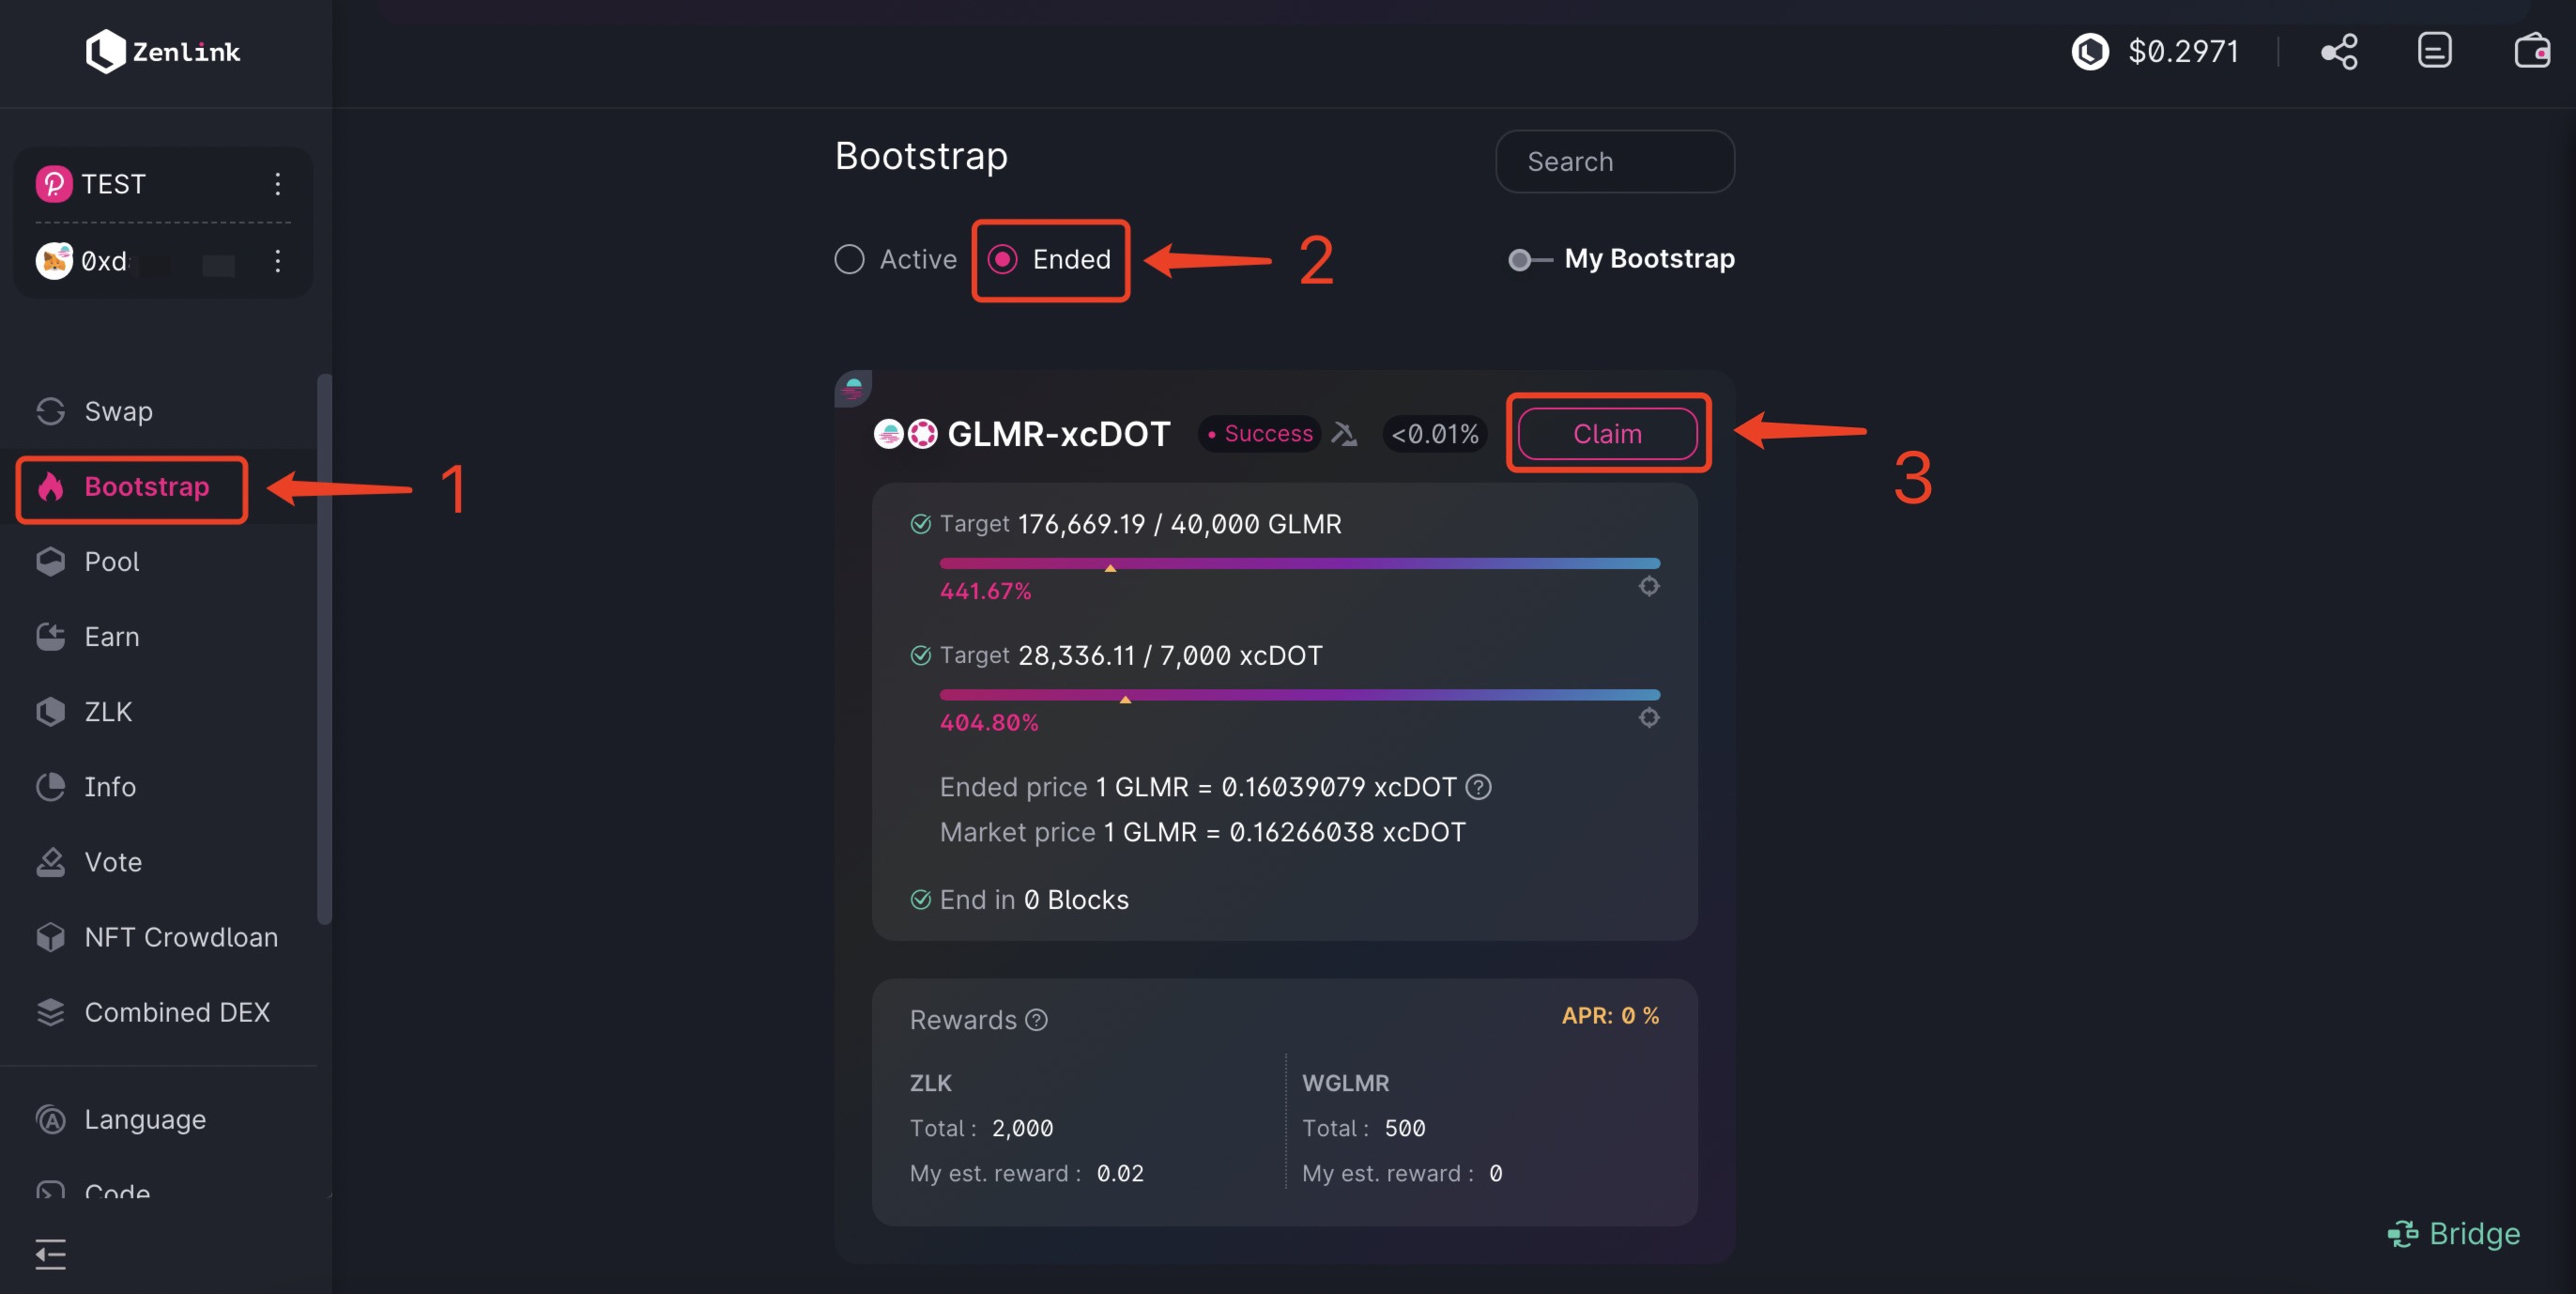The width and height of the screenshot is (2576, 1294).
Task: Open the wallet icon in top bar
Action: (2531, 50)
